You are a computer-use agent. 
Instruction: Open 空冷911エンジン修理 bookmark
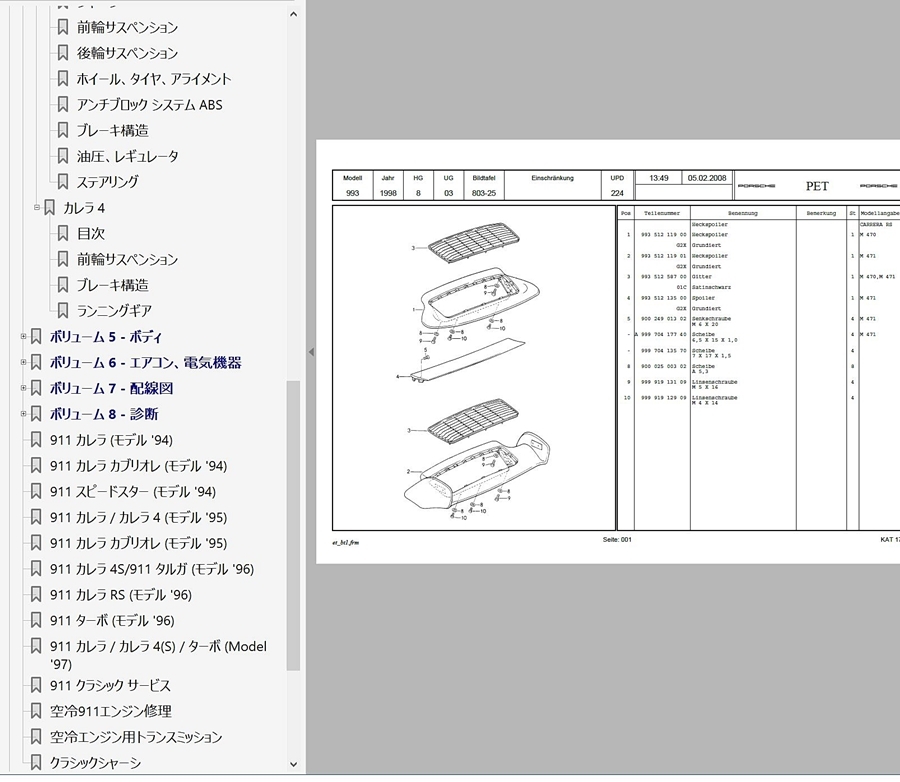[x=110, y=711]
